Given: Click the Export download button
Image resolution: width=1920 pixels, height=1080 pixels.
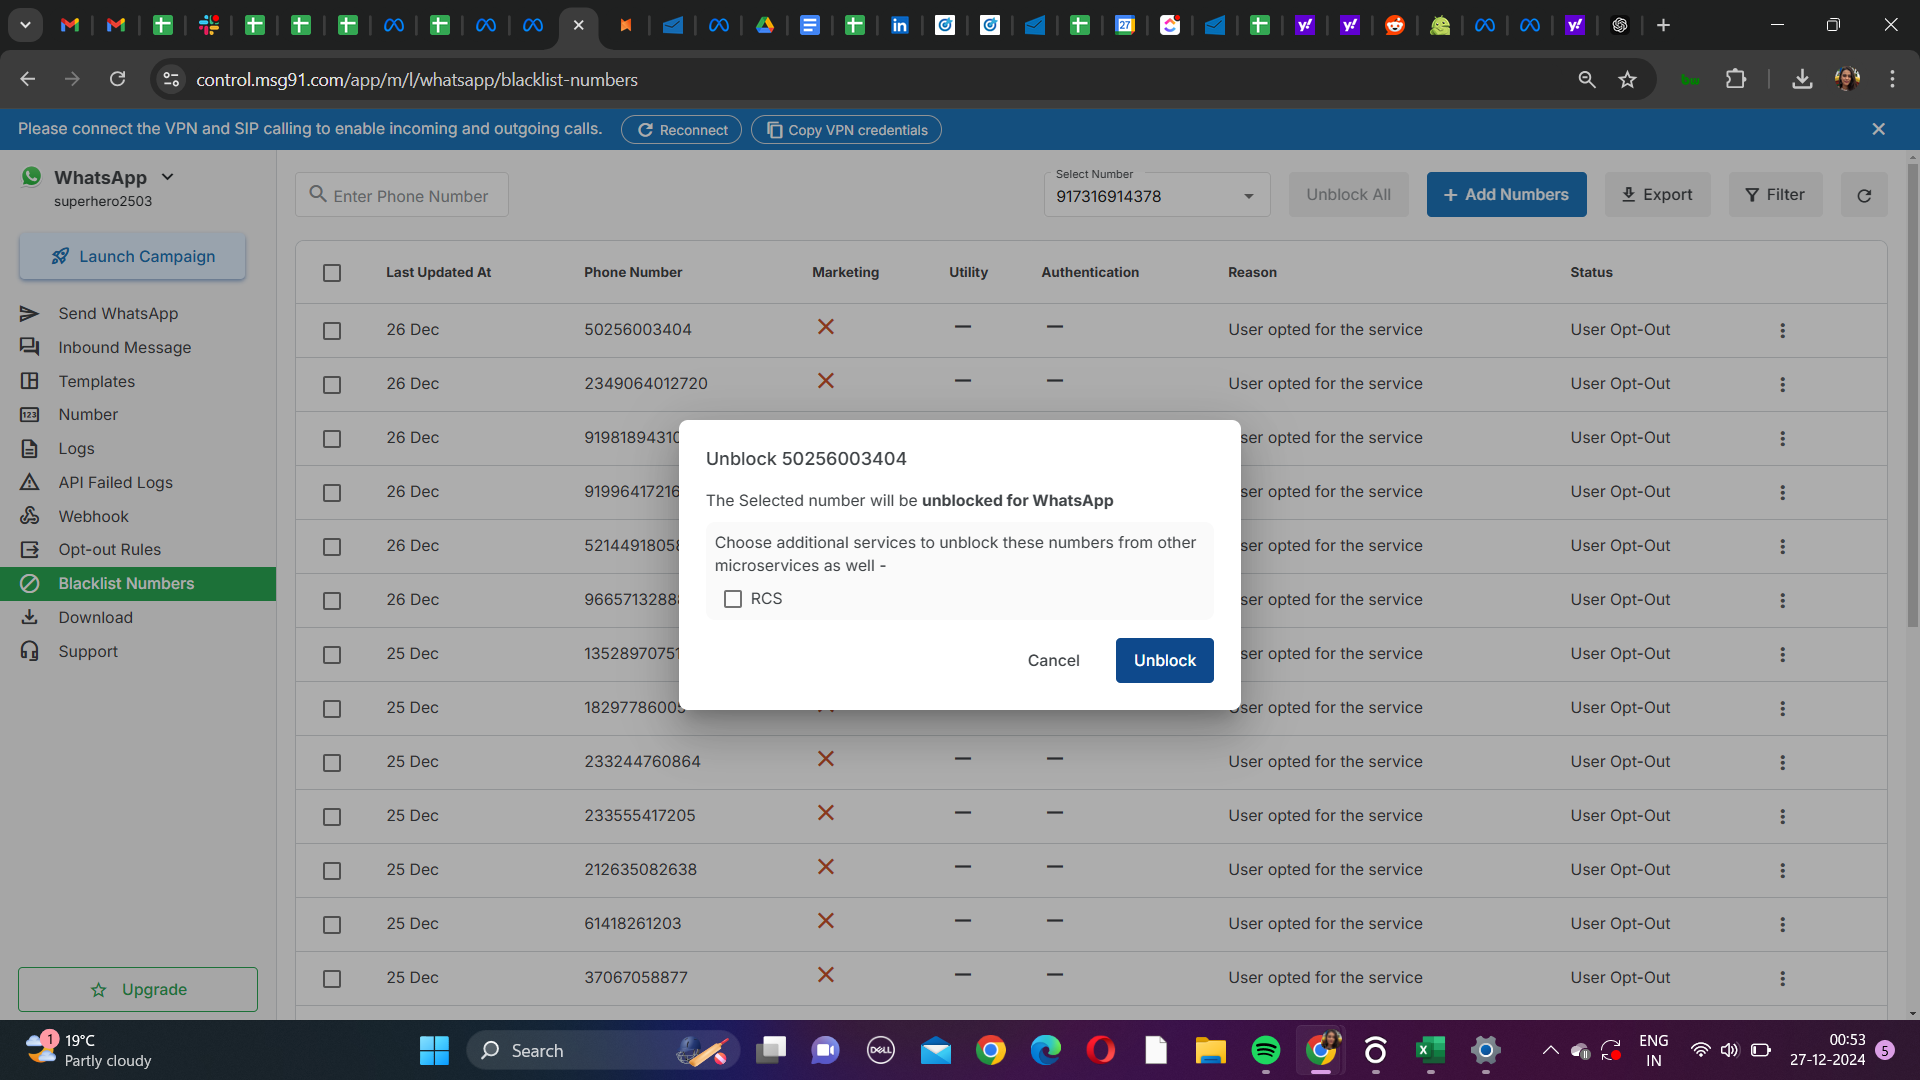Looking at the screenshot, I should point(1657,195).
